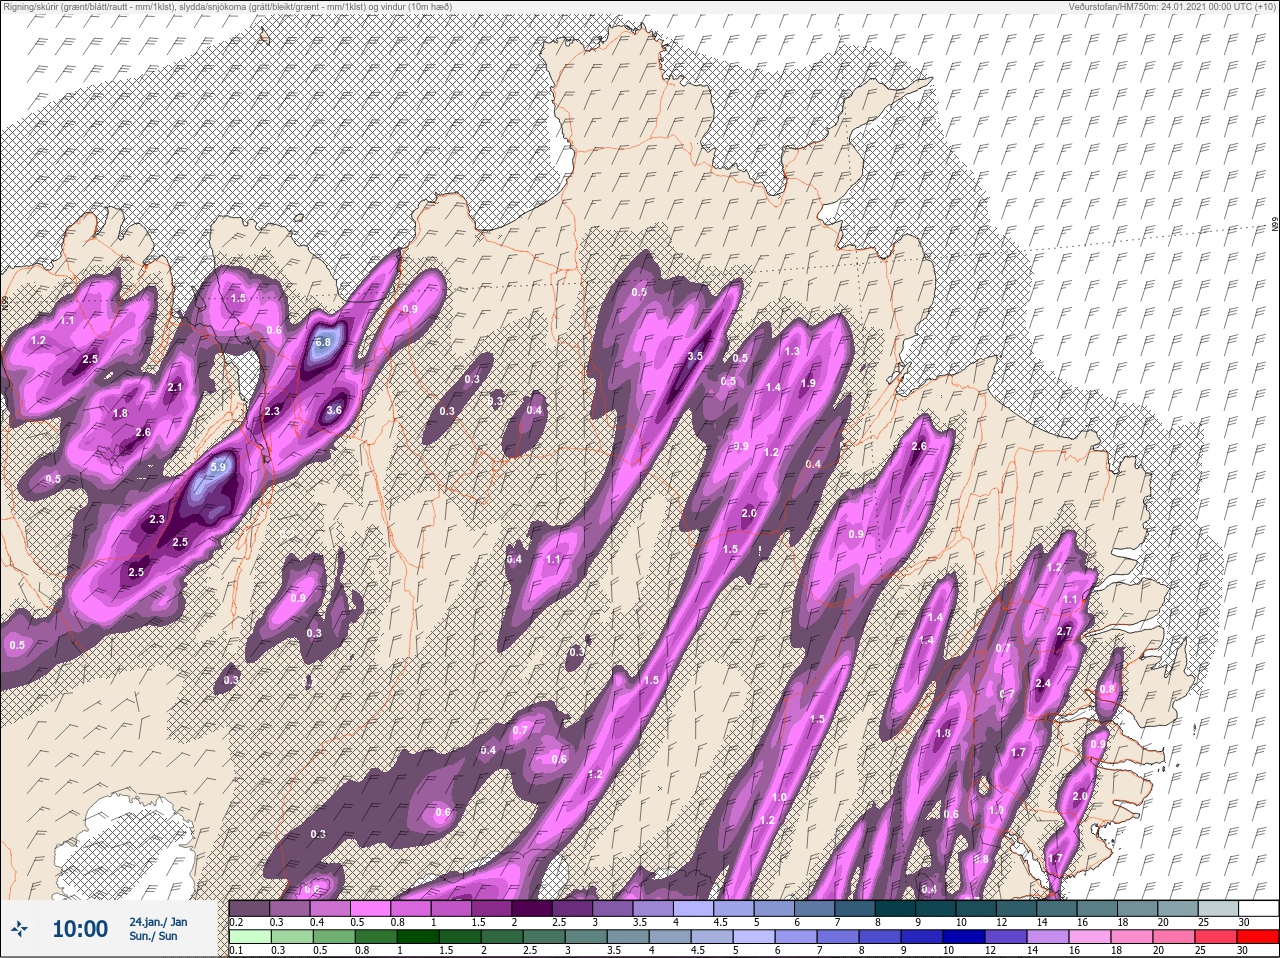1280x958 pixels.
Task: Click the four-pointed star icon beside the time
Action: [x=20, y=929]
